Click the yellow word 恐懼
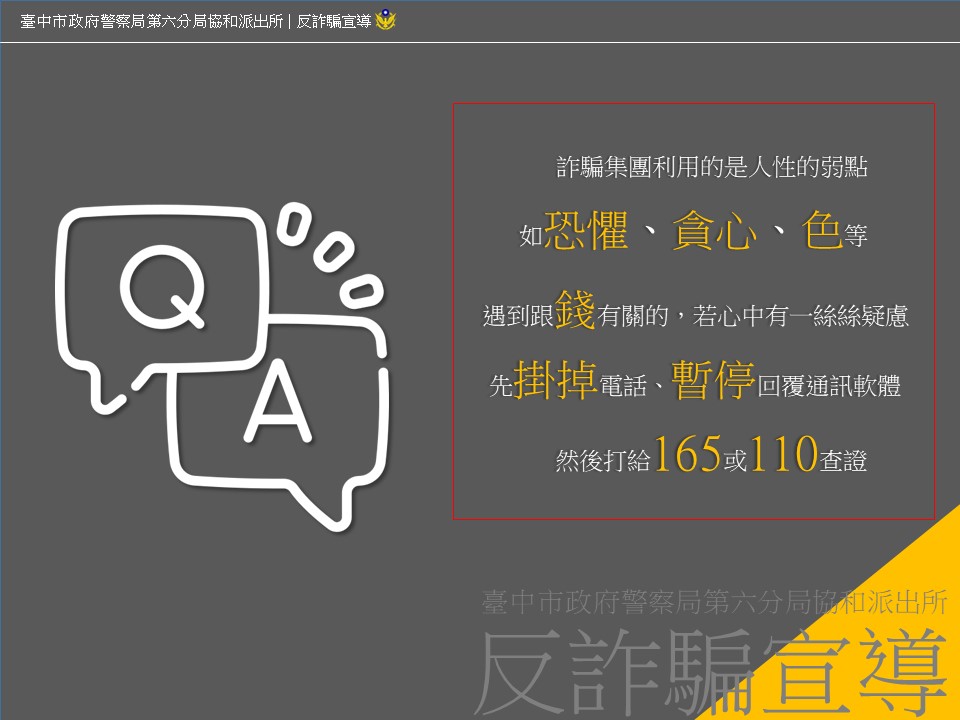The image size is (960, 720). (x=586, y=232)
